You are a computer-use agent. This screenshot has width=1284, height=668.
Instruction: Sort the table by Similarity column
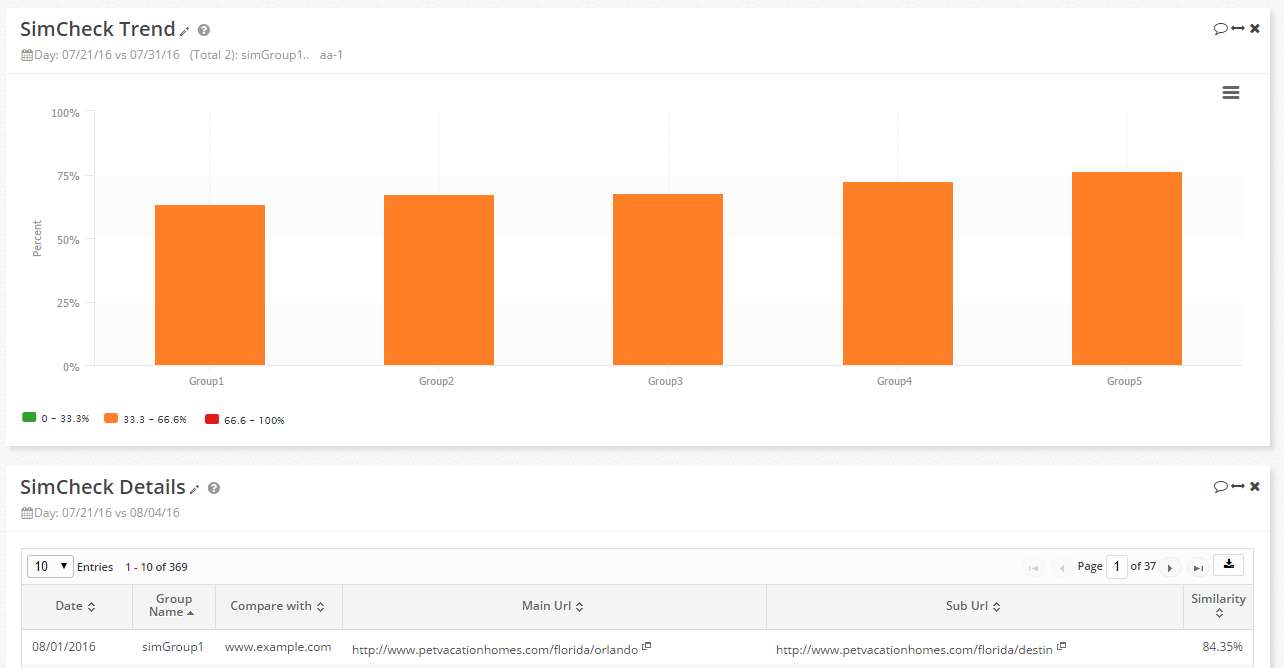[x=1218, y=606]
